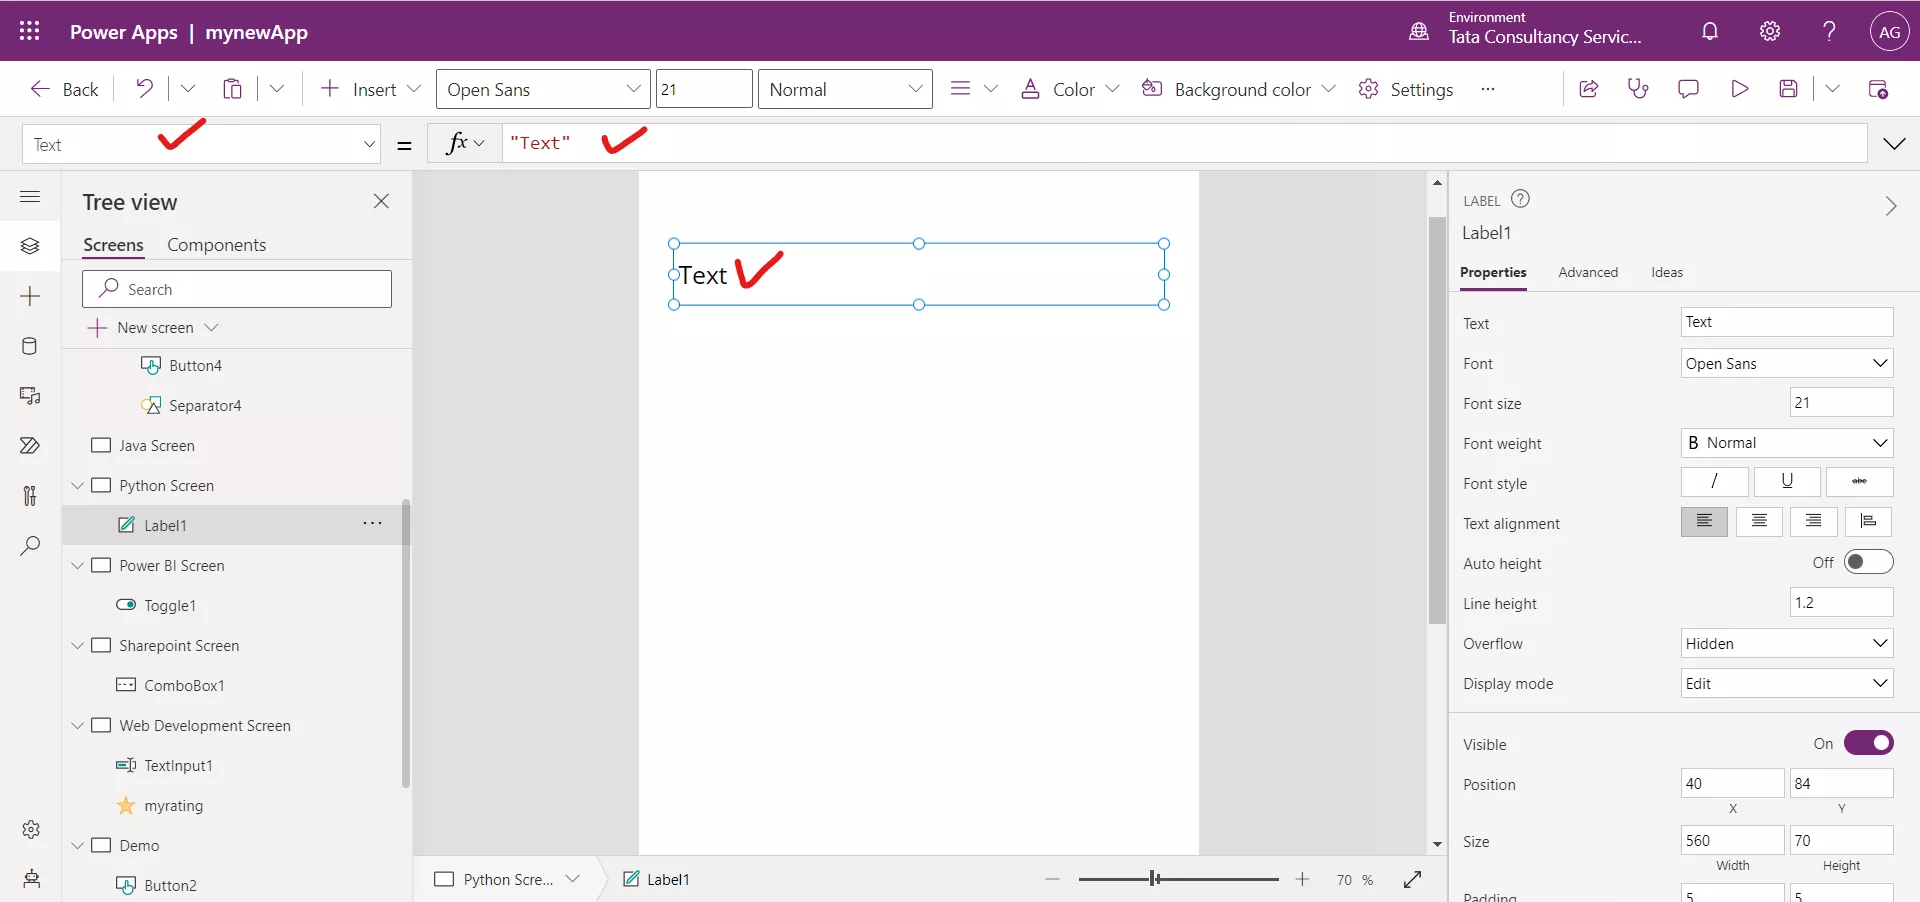Turn off the Visible toggle
The width and height of the screenshot is (1920, 902).
(x=1871, y=743)
